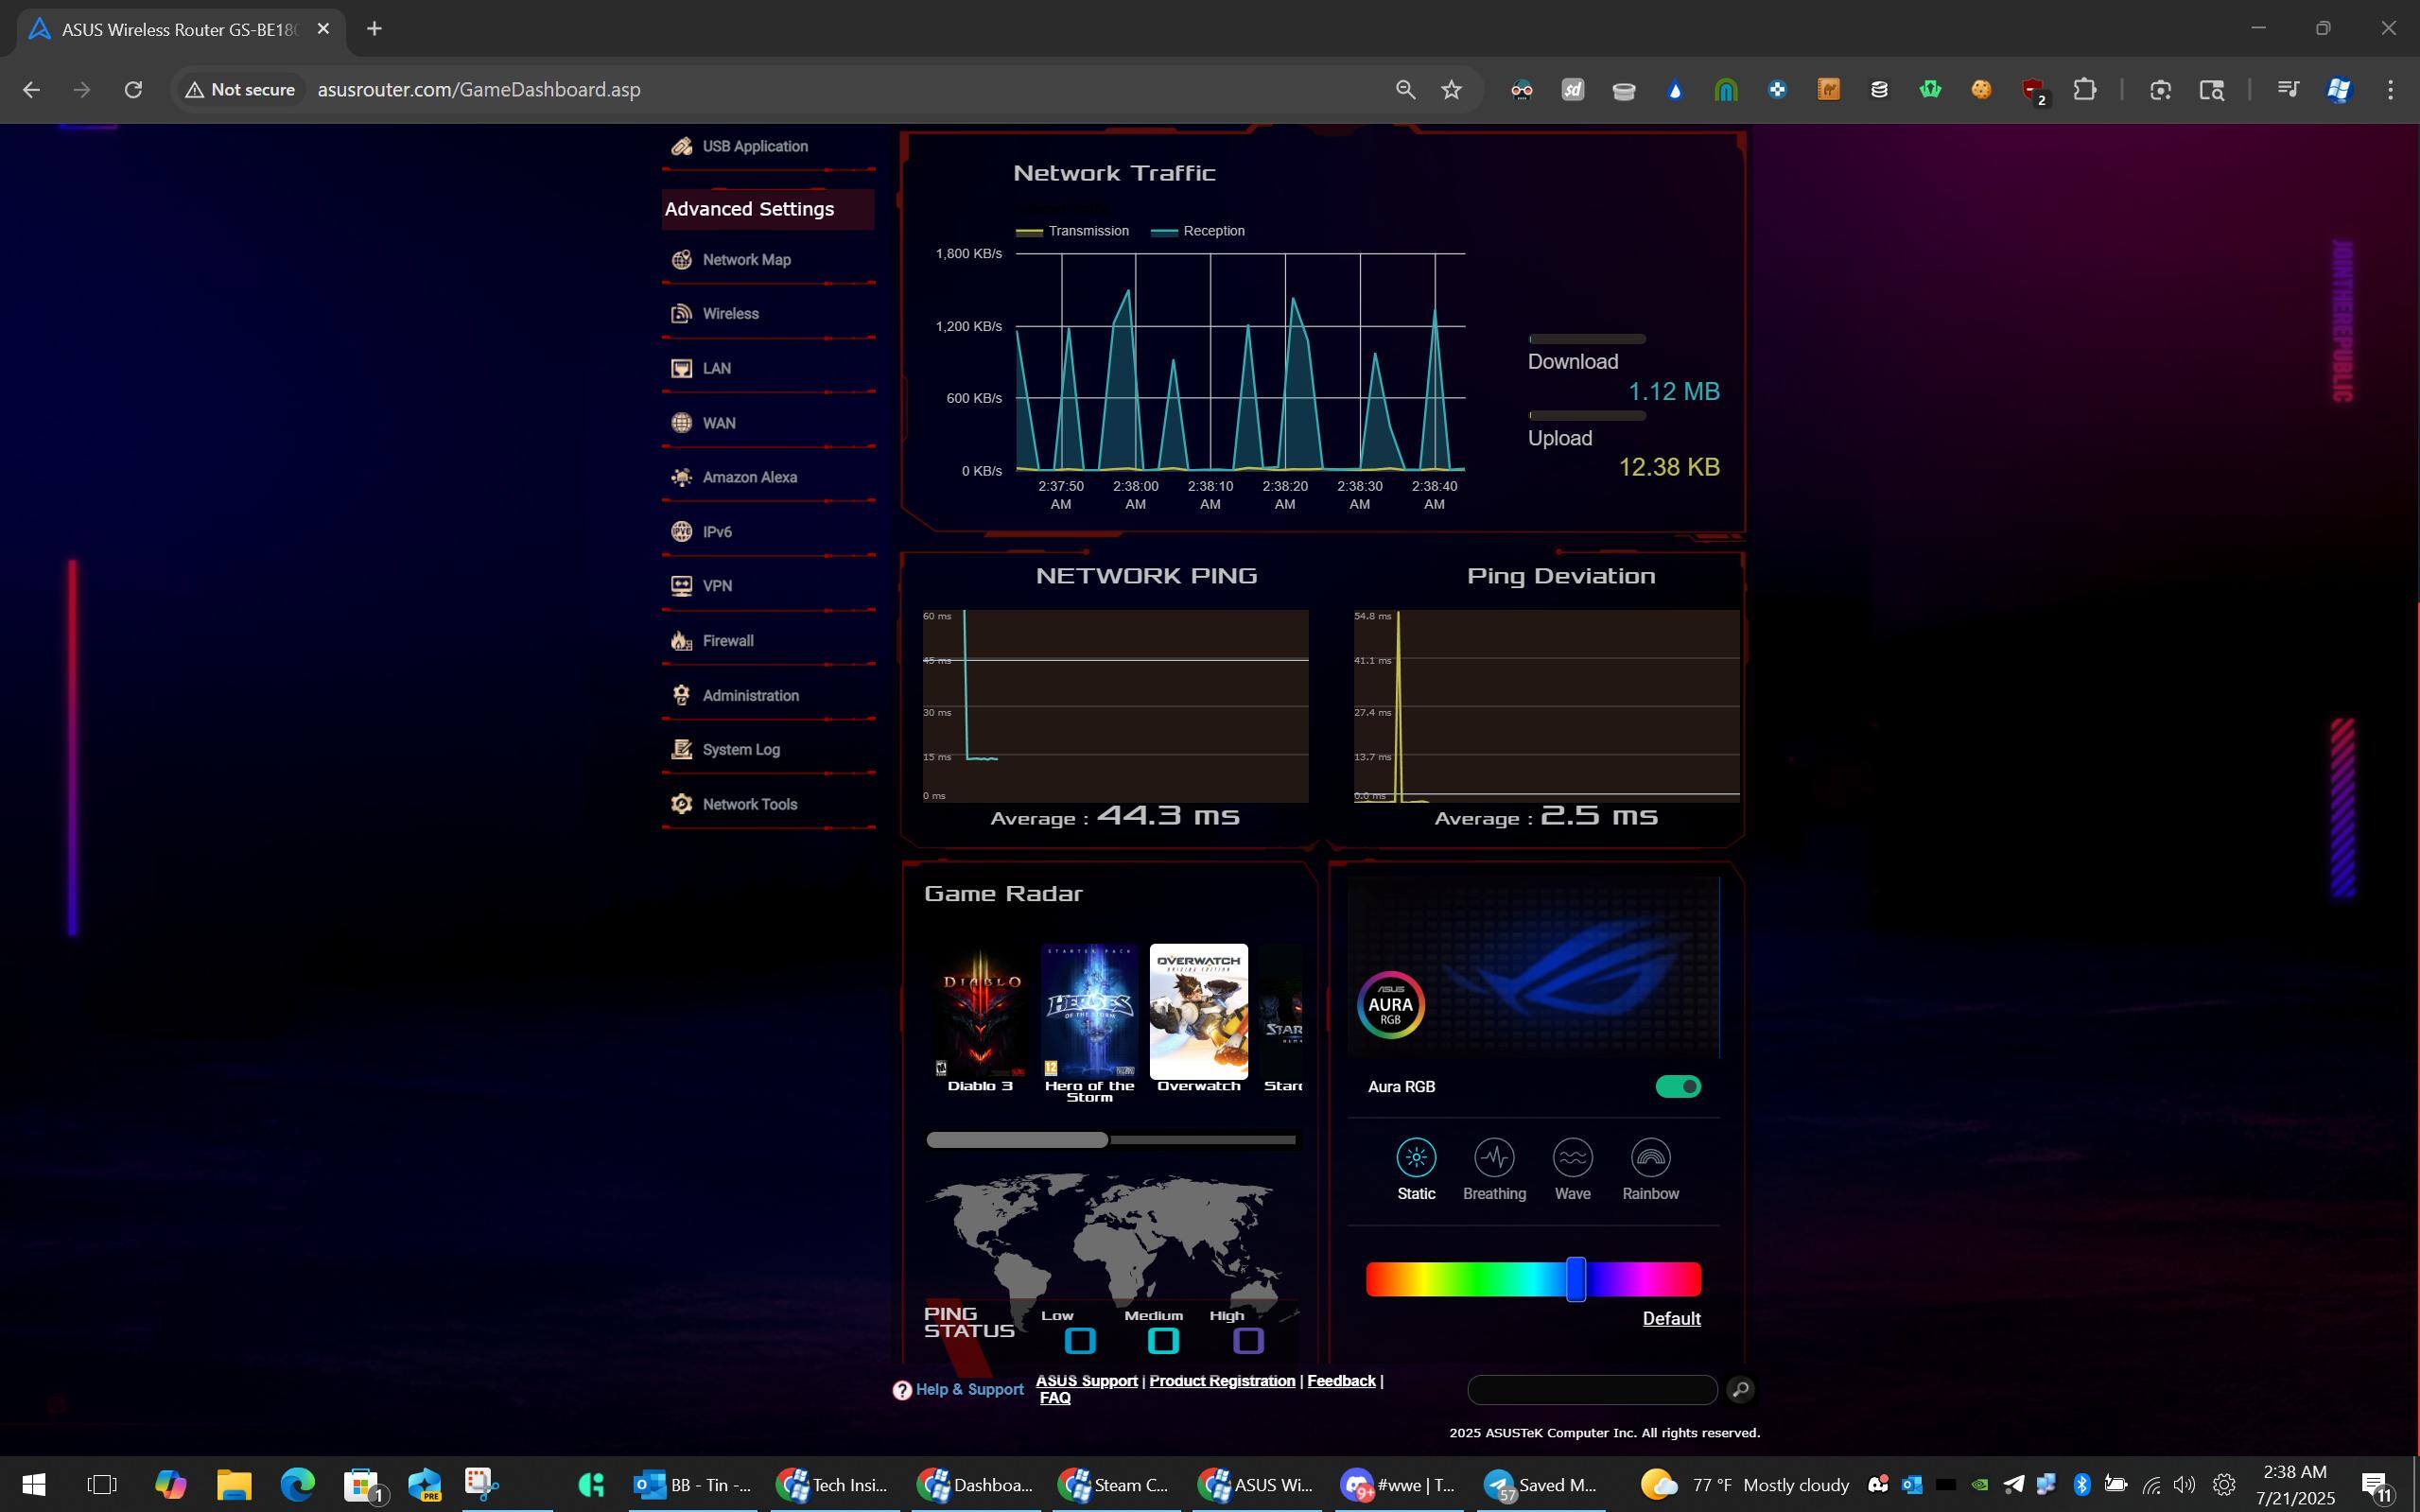Viewport: 2420px width, 1512px height.
Task: Activate the Rainbow lighting effect icon
Action: coord(1650,1158)
